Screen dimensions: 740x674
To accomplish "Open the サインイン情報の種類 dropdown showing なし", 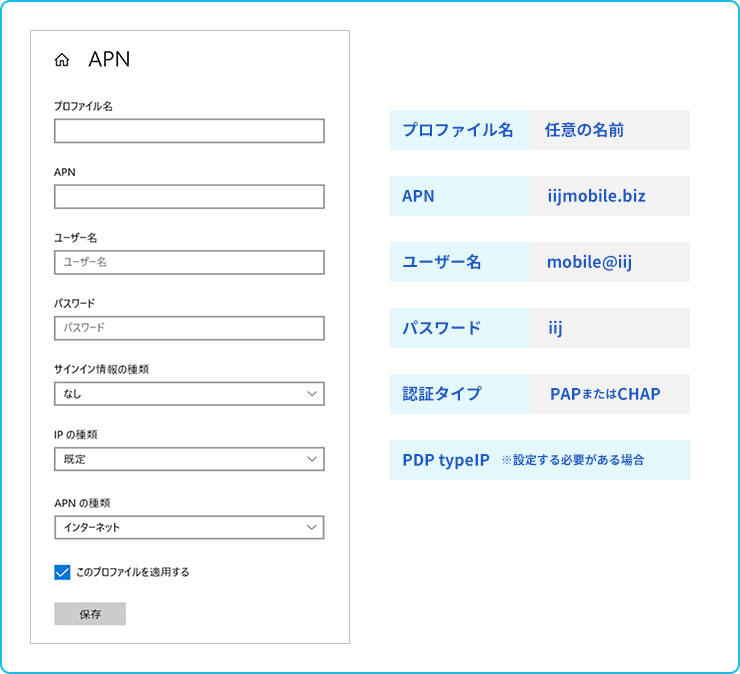I will 189,394.
